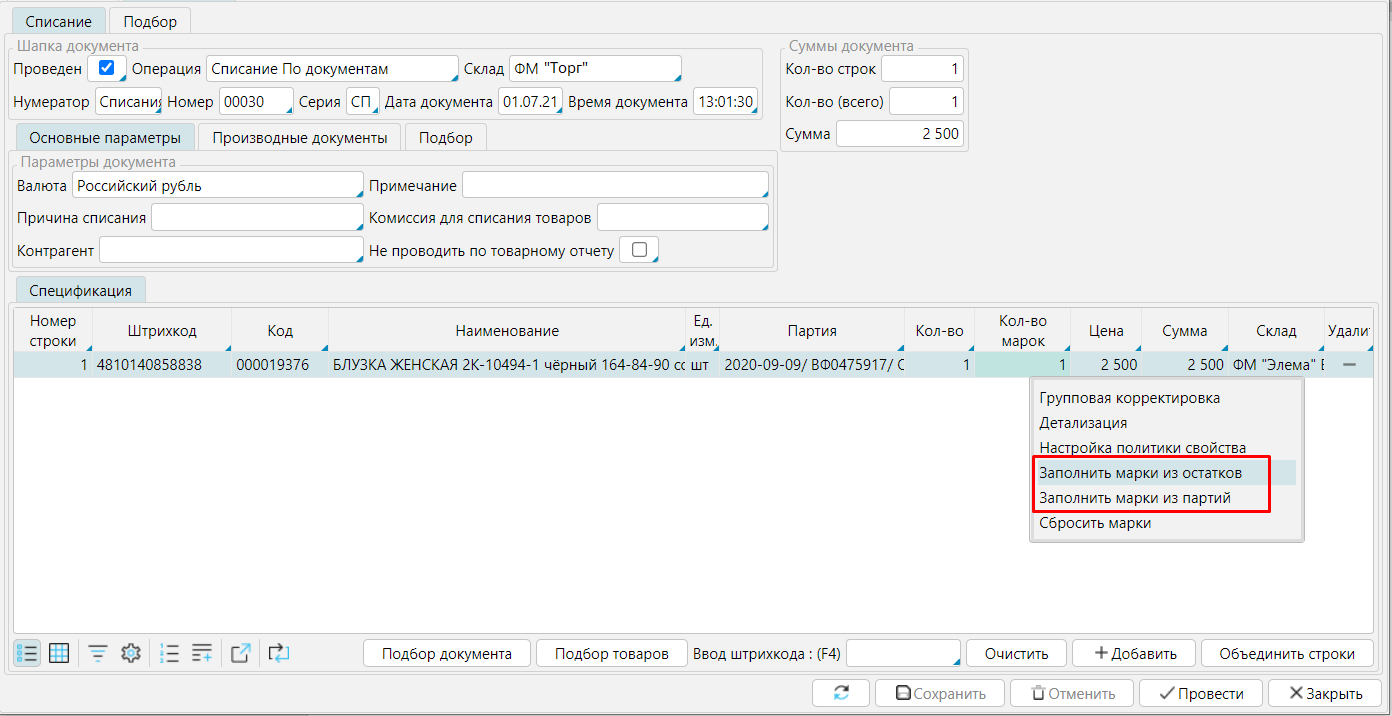Switch to list view icon in toolbar
The height and width of the screenshot is (716, 1392).
coord(28,654)
